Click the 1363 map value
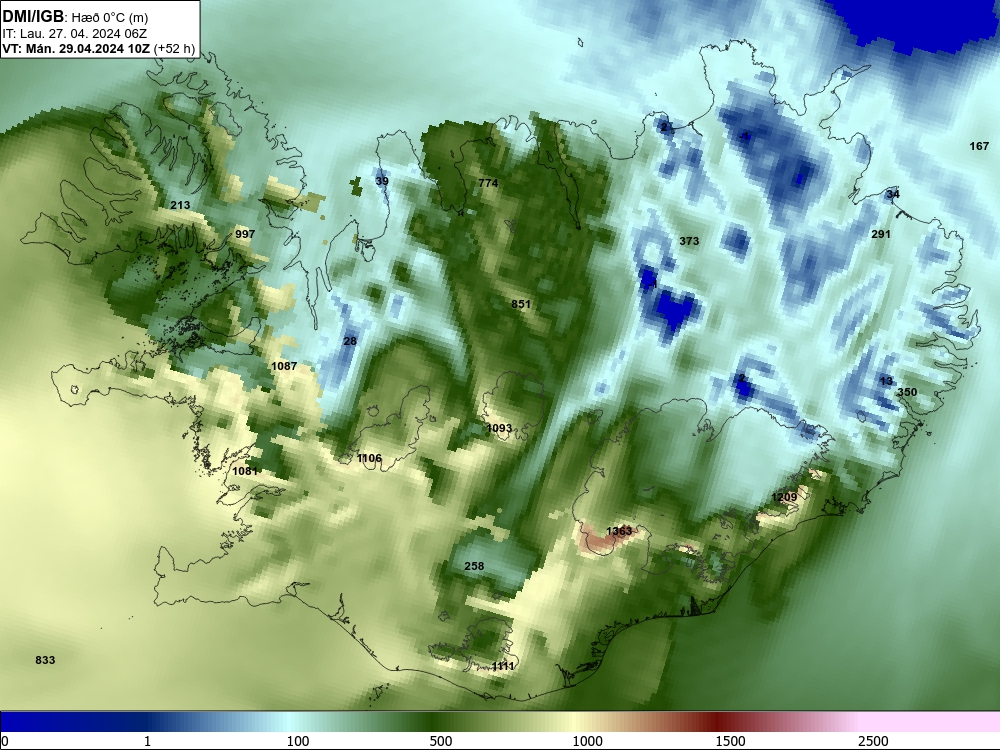 tap(619, 531)
